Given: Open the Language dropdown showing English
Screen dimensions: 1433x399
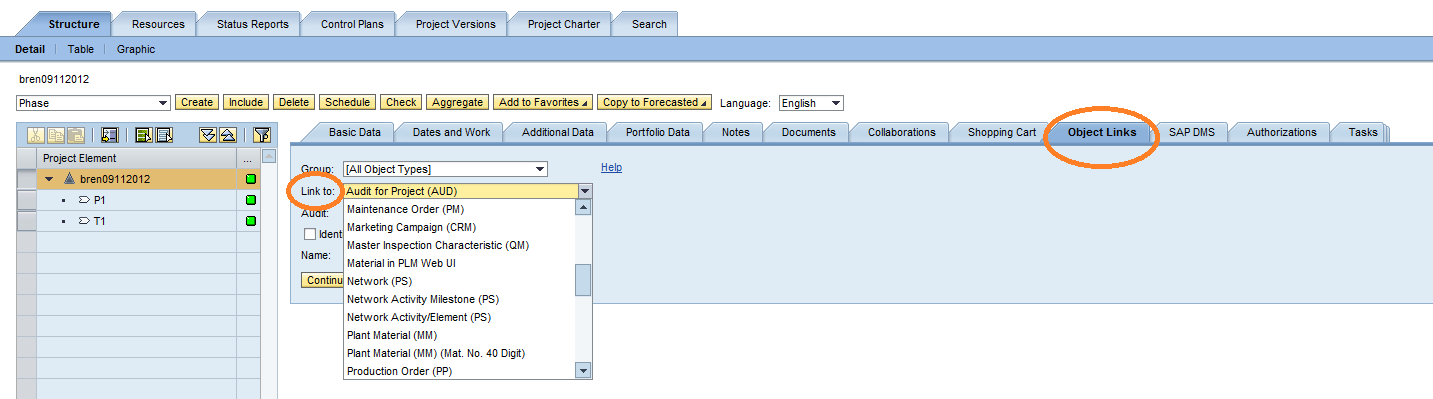Looking at the screenshot, I should 811,103.
